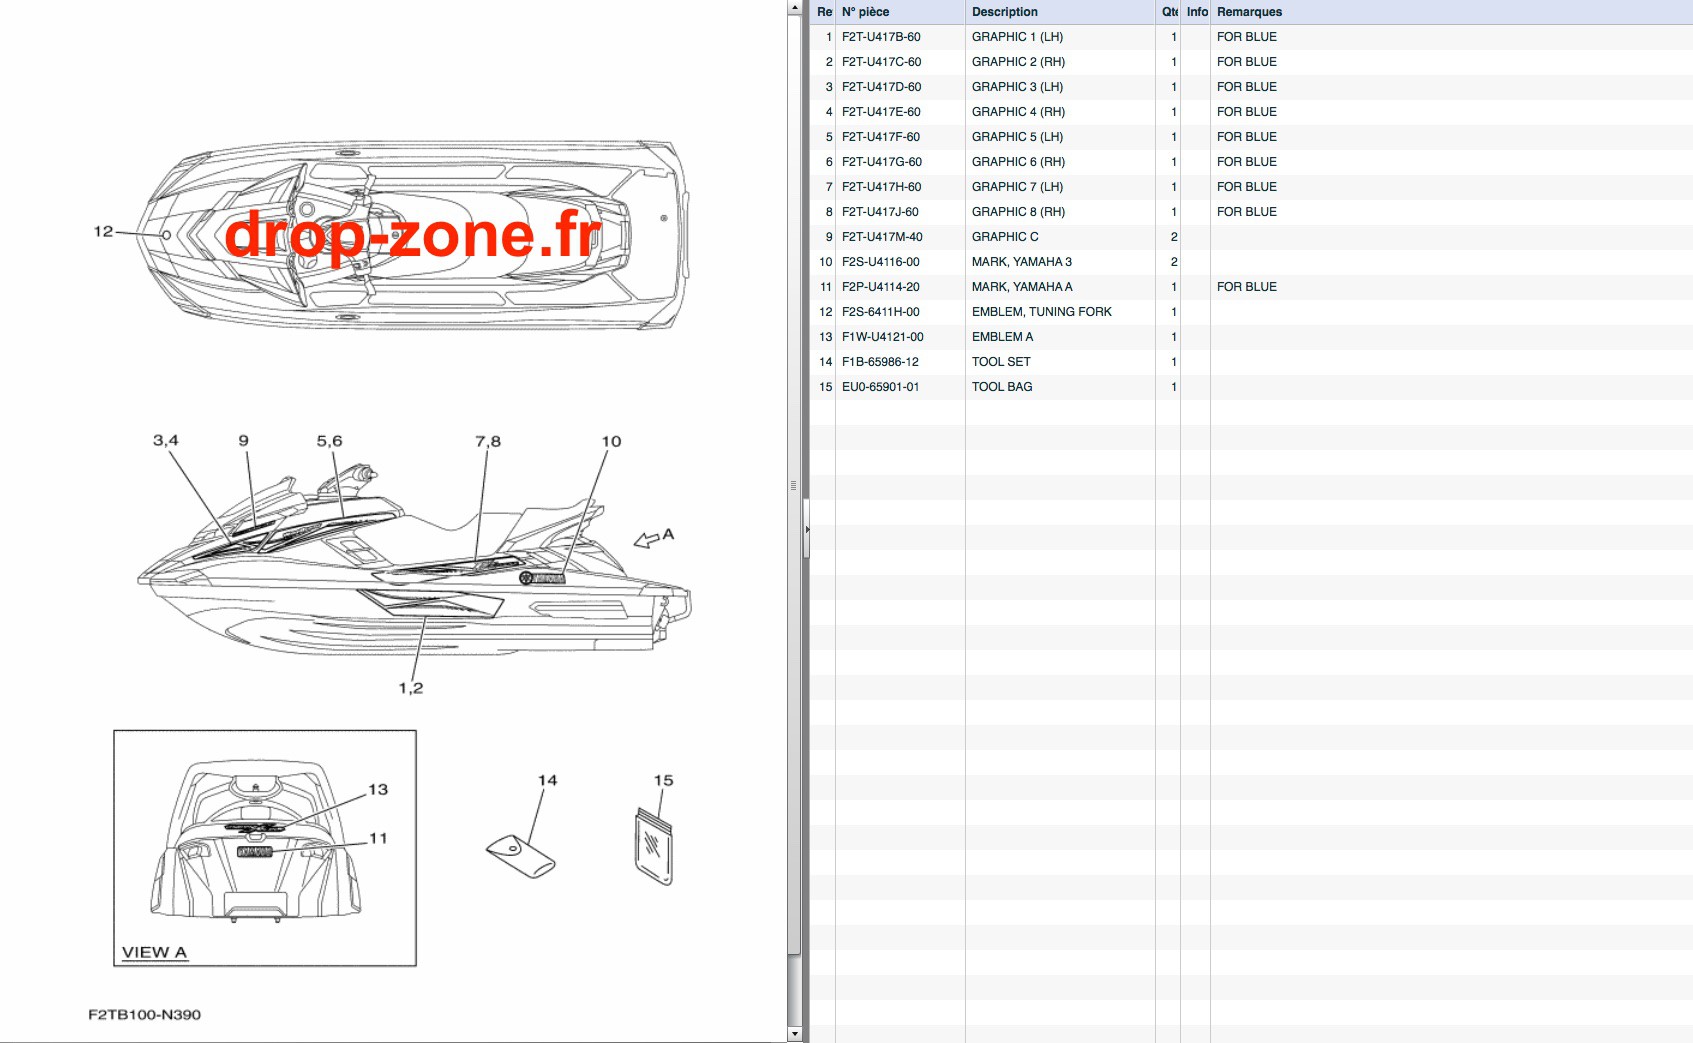Click part number EU0-65901-01
The image size is (1693, 1043).
pos(880,387)
